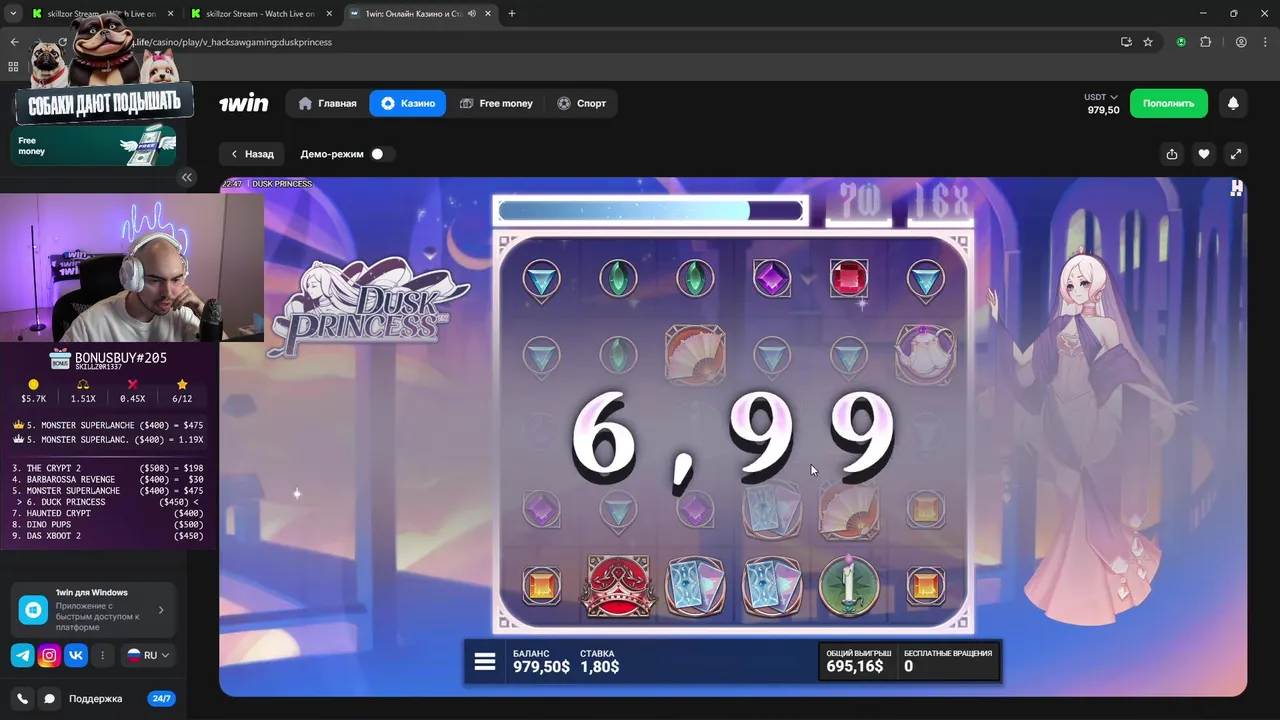Open the Спорт menu item
The width and height of the screenshot is (1280, 720).
(582, 103)
